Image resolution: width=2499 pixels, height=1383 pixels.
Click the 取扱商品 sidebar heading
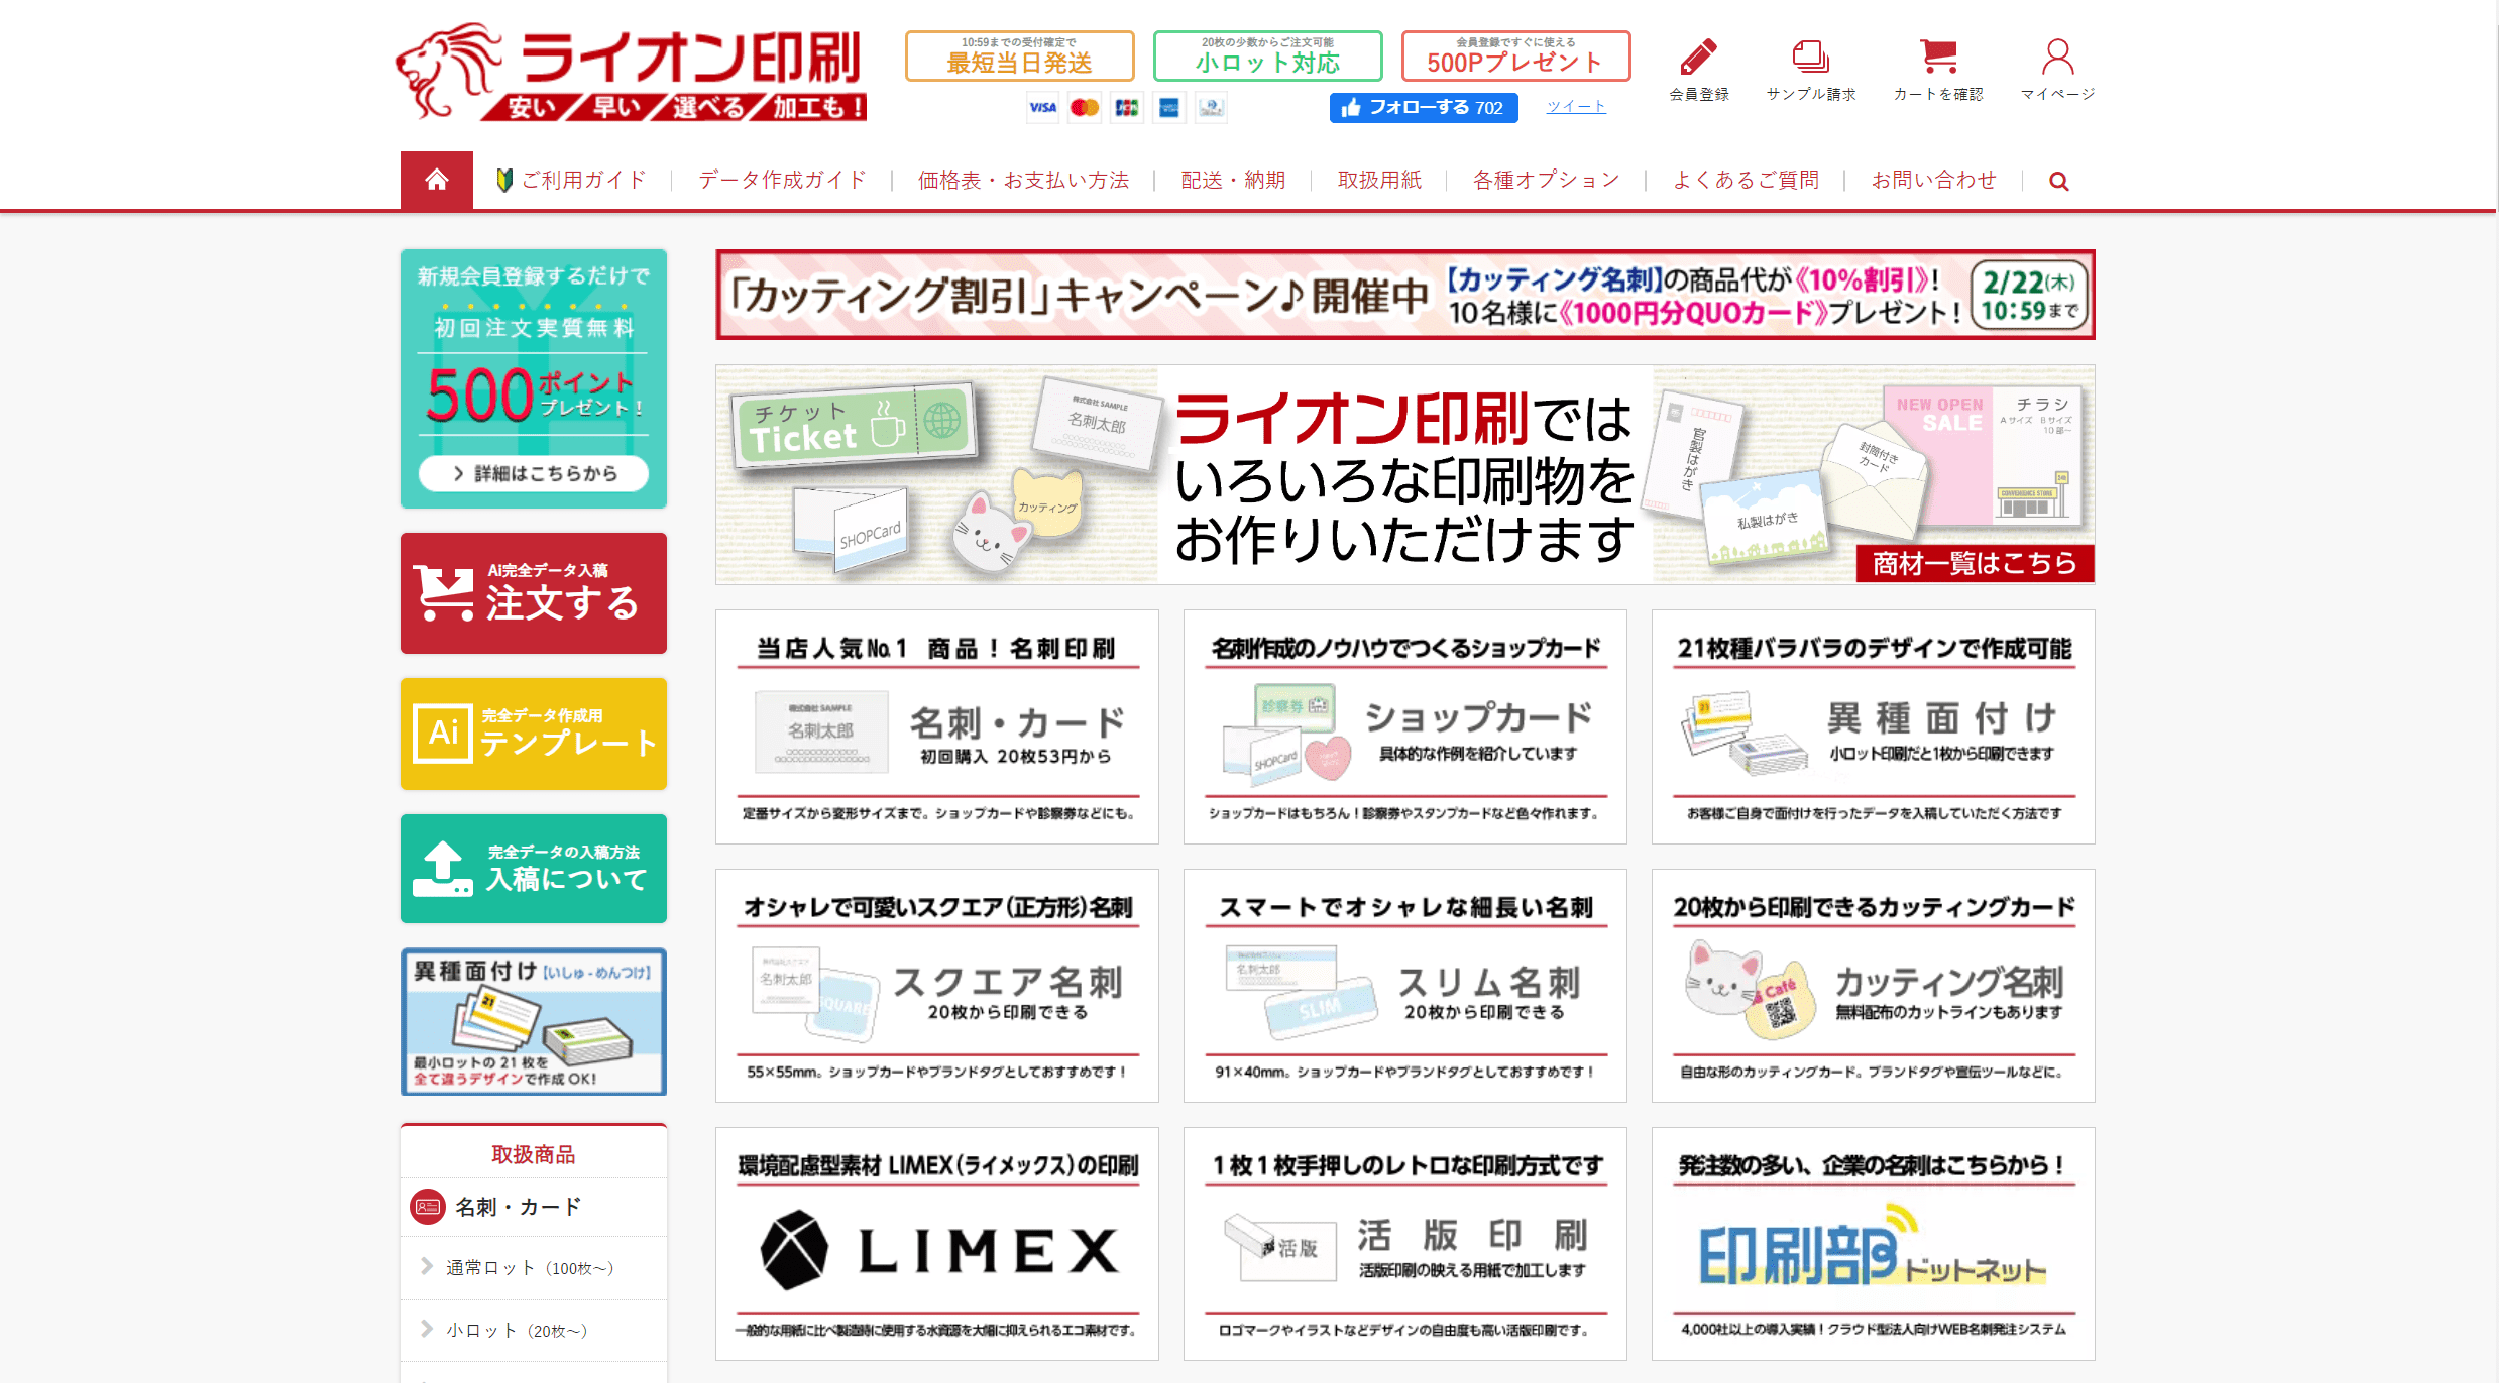[x=533, y=1154]
